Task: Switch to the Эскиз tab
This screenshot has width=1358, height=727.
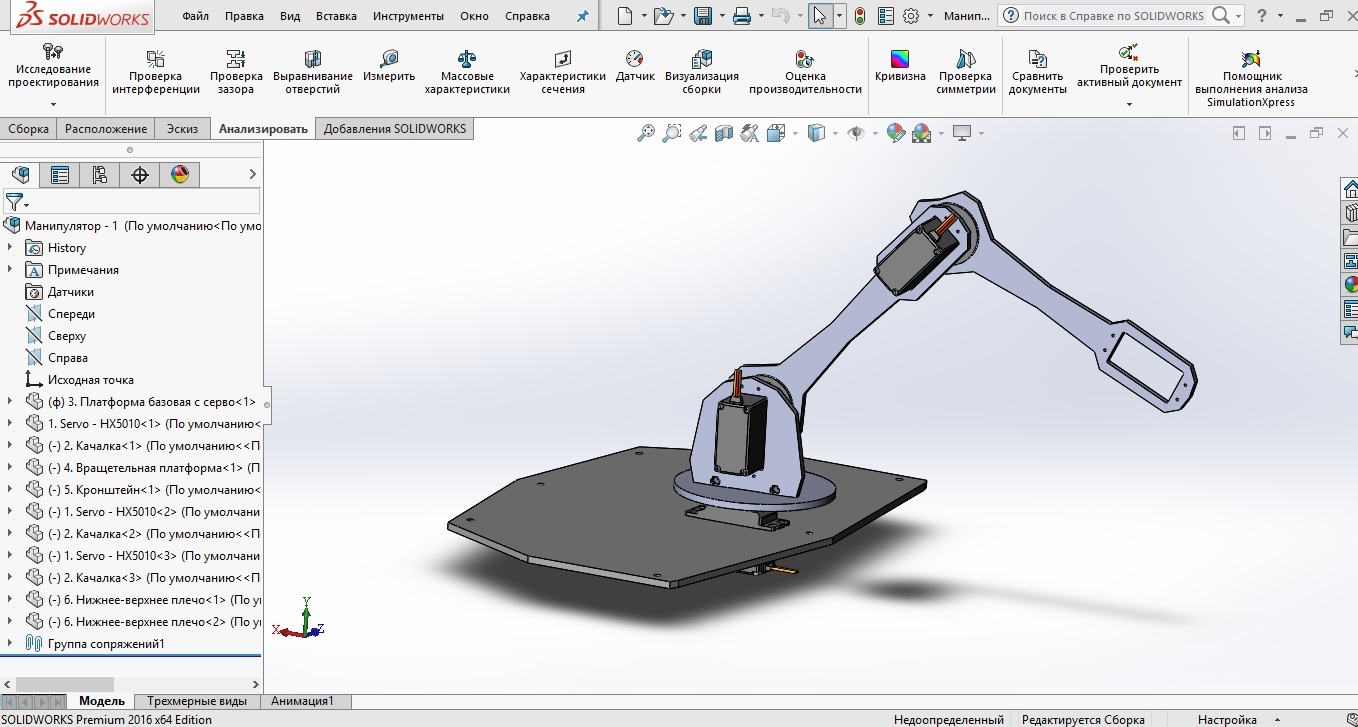Action: tap(182, 129)
